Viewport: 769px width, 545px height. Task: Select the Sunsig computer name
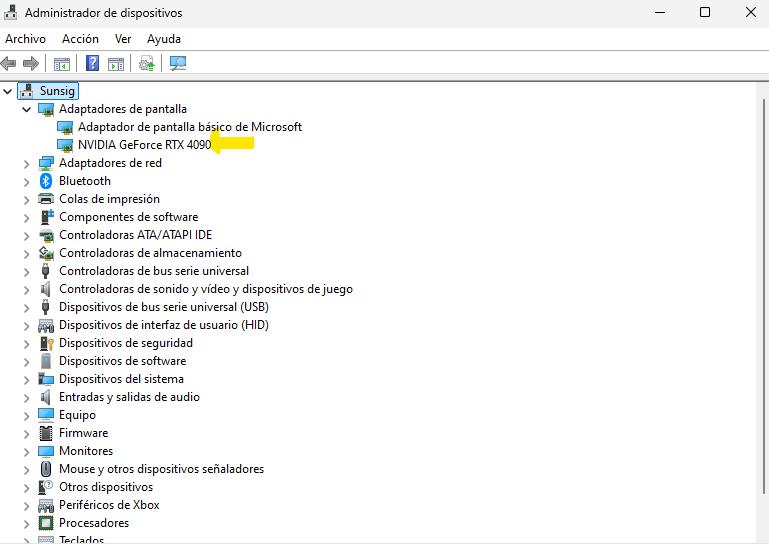(57, 91)
